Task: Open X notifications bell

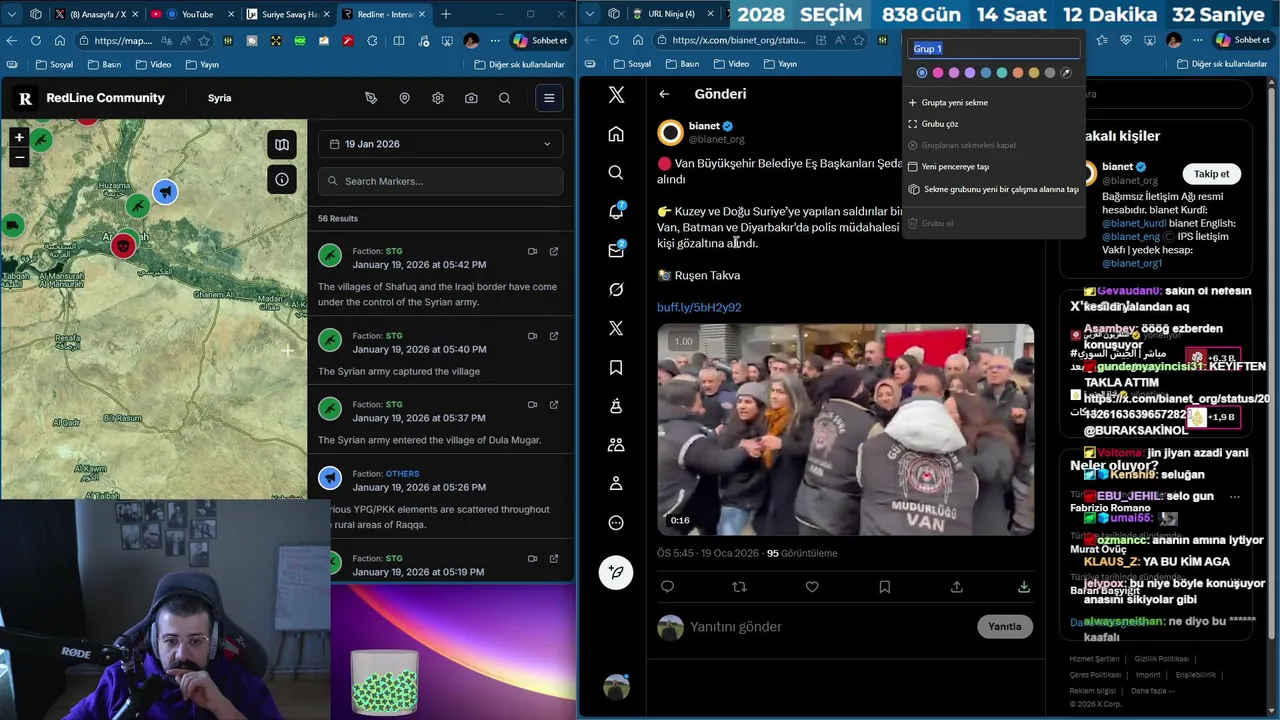Action: (x=616, y=211)
